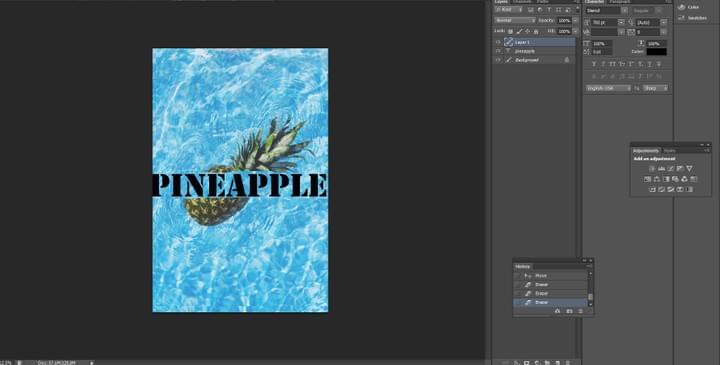Select the History panel tab
This screenshot has width=720, height=365.
523,267
